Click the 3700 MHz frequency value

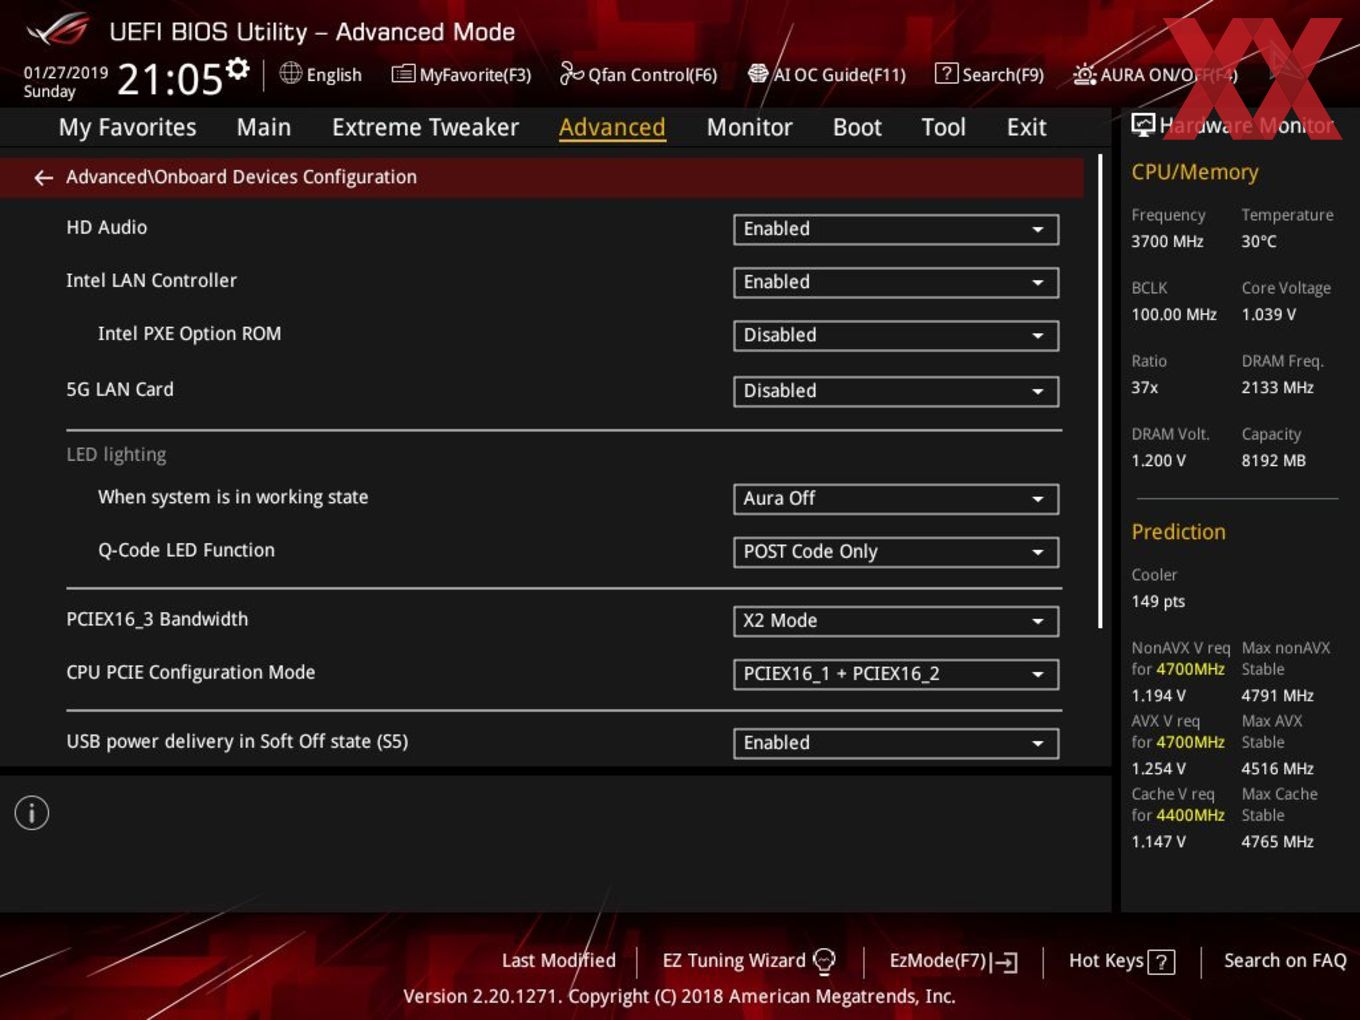(x=1167, y=241)
